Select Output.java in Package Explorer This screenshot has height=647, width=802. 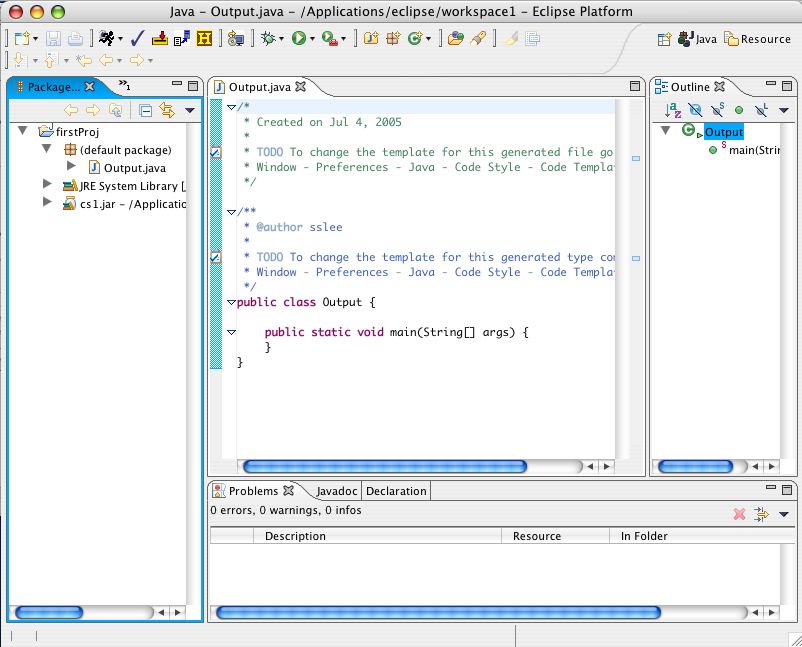coord(134,168)
